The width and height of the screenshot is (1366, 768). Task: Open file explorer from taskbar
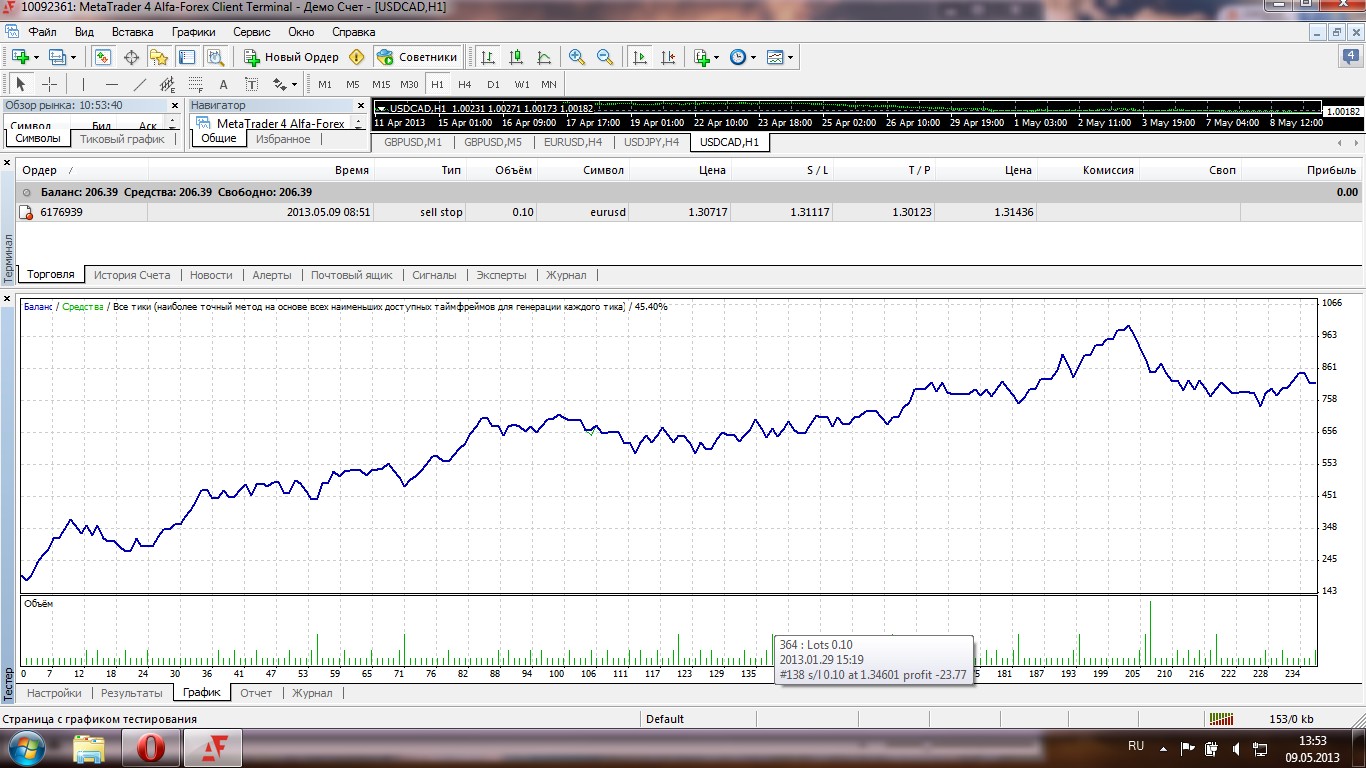pyautogui.click(x=89, y=748)
